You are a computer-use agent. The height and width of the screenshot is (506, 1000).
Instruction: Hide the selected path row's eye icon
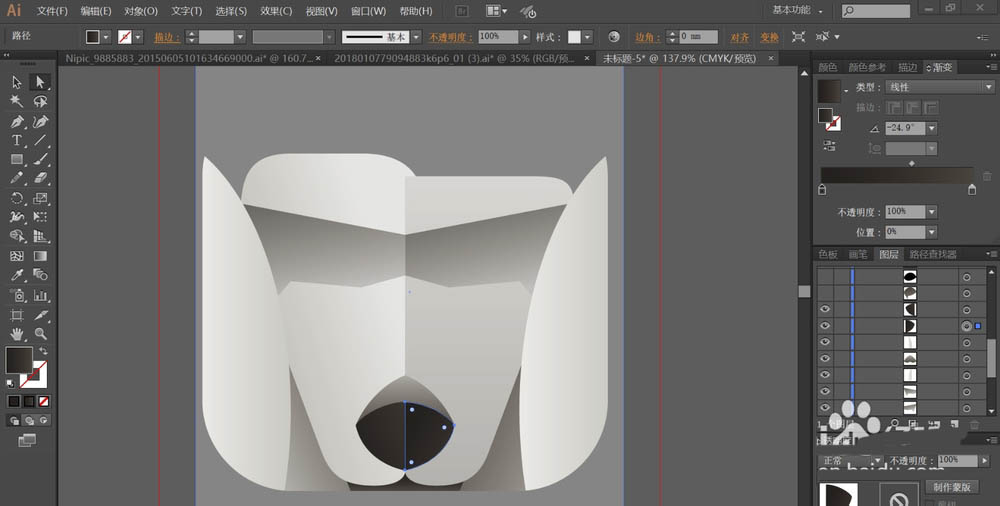[825, 325]
